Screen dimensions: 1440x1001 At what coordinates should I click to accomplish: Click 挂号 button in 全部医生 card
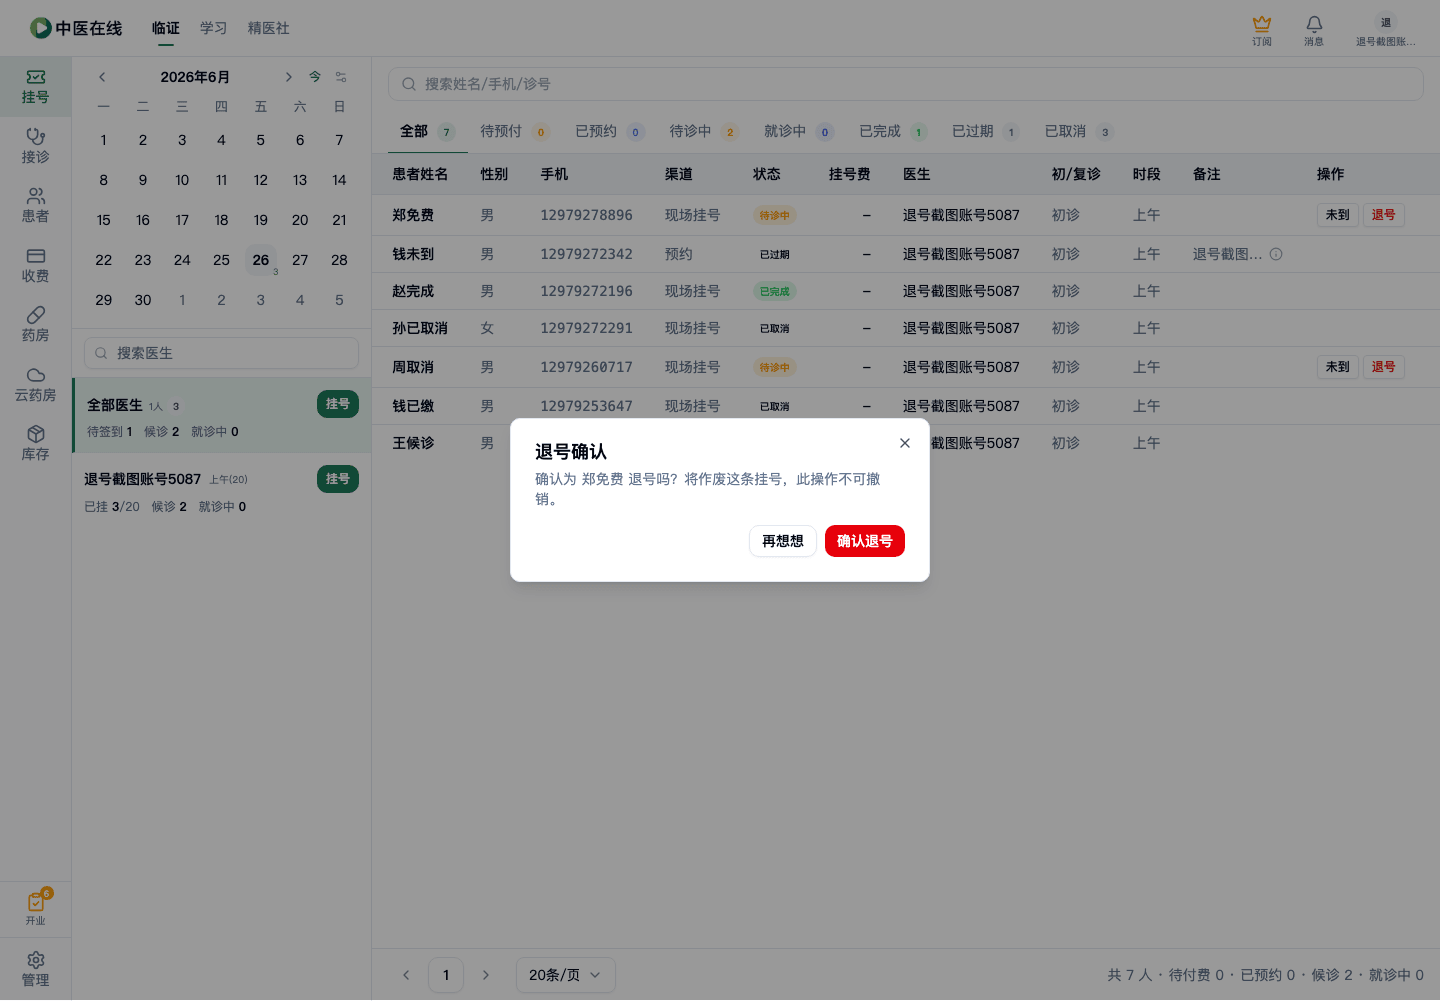click(338, 404)
